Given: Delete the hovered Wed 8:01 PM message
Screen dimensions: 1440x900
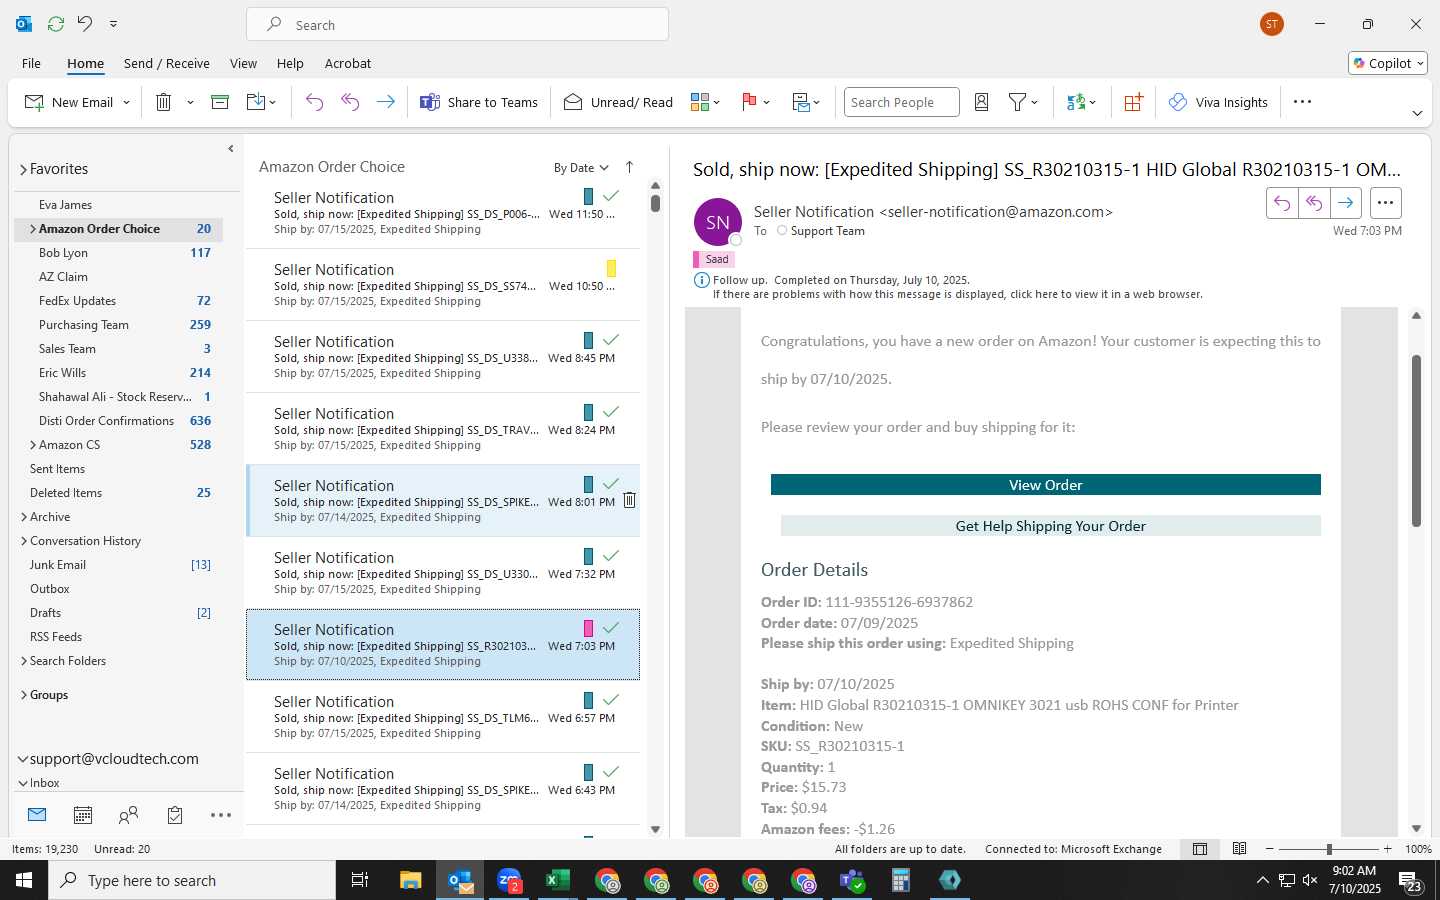Looking at the screenshot, I should pos(629,500).
